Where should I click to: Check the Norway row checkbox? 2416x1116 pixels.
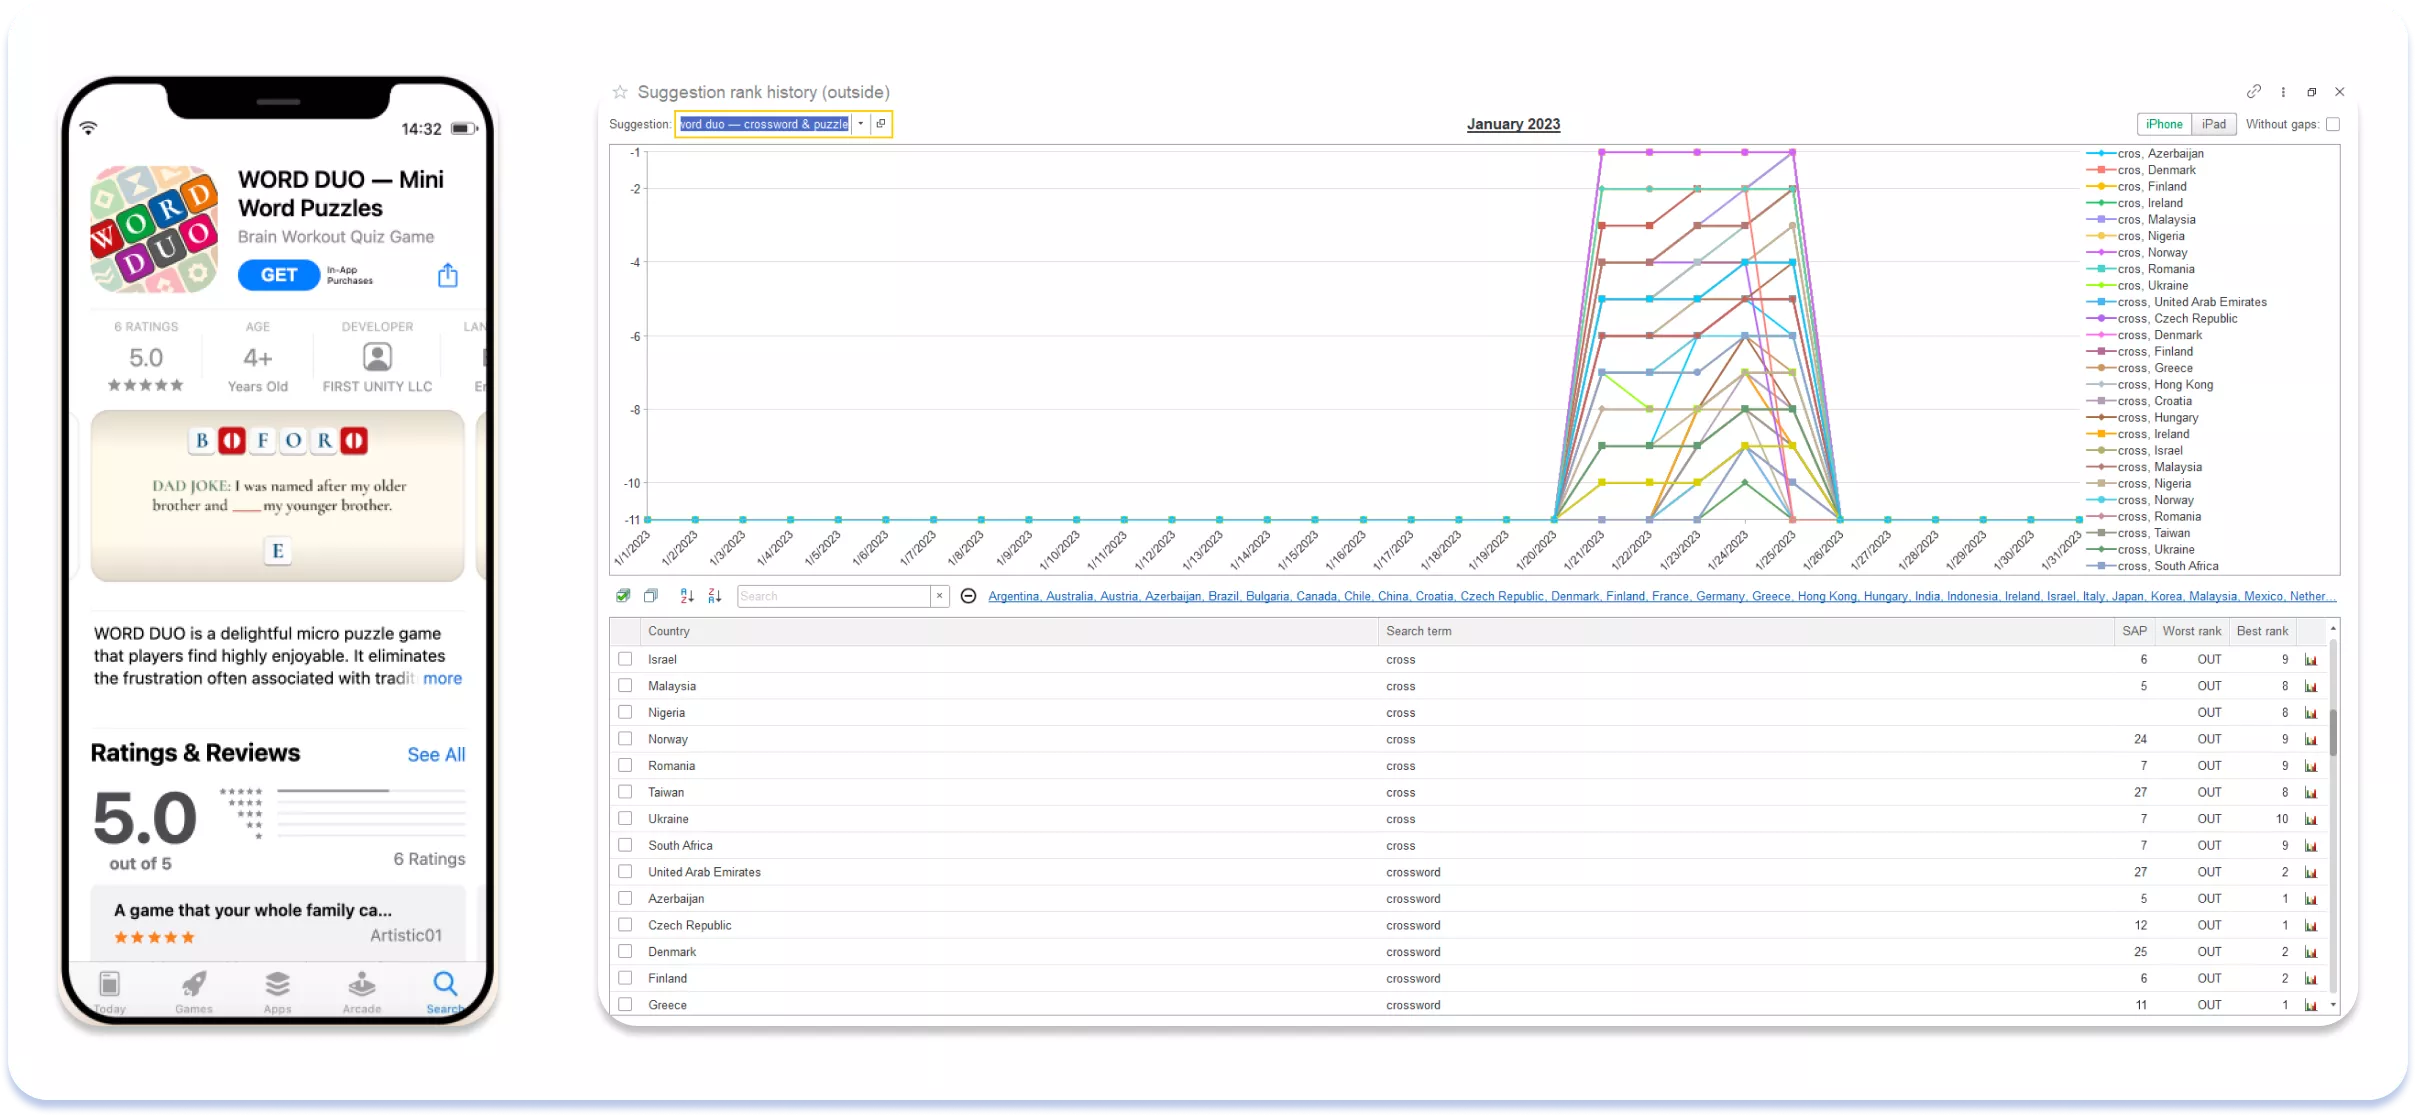625,739
